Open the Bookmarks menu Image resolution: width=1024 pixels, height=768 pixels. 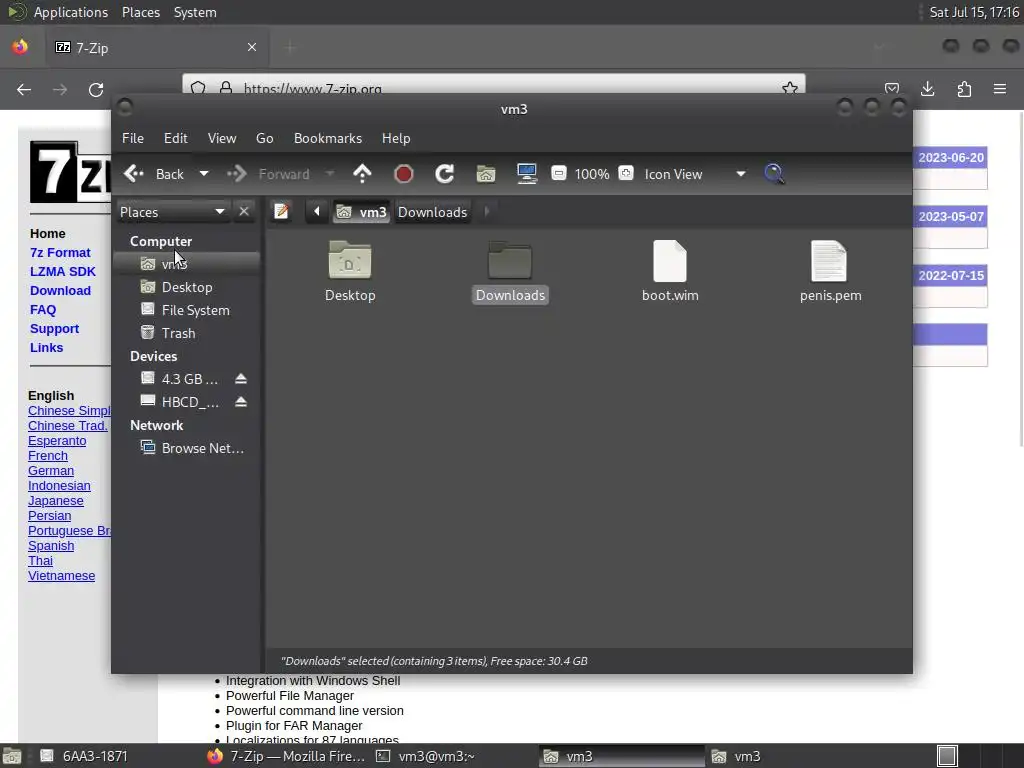pyautogui.click(x=328, y=138)
